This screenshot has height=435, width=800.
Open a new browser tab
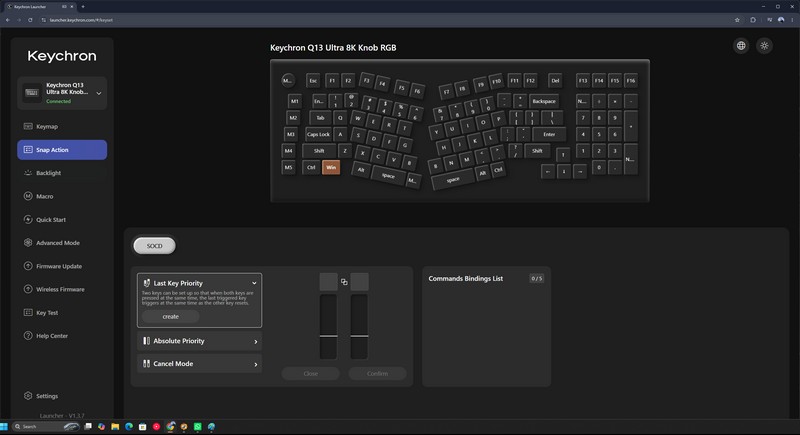pyautogui.click(x=83, y=7)
